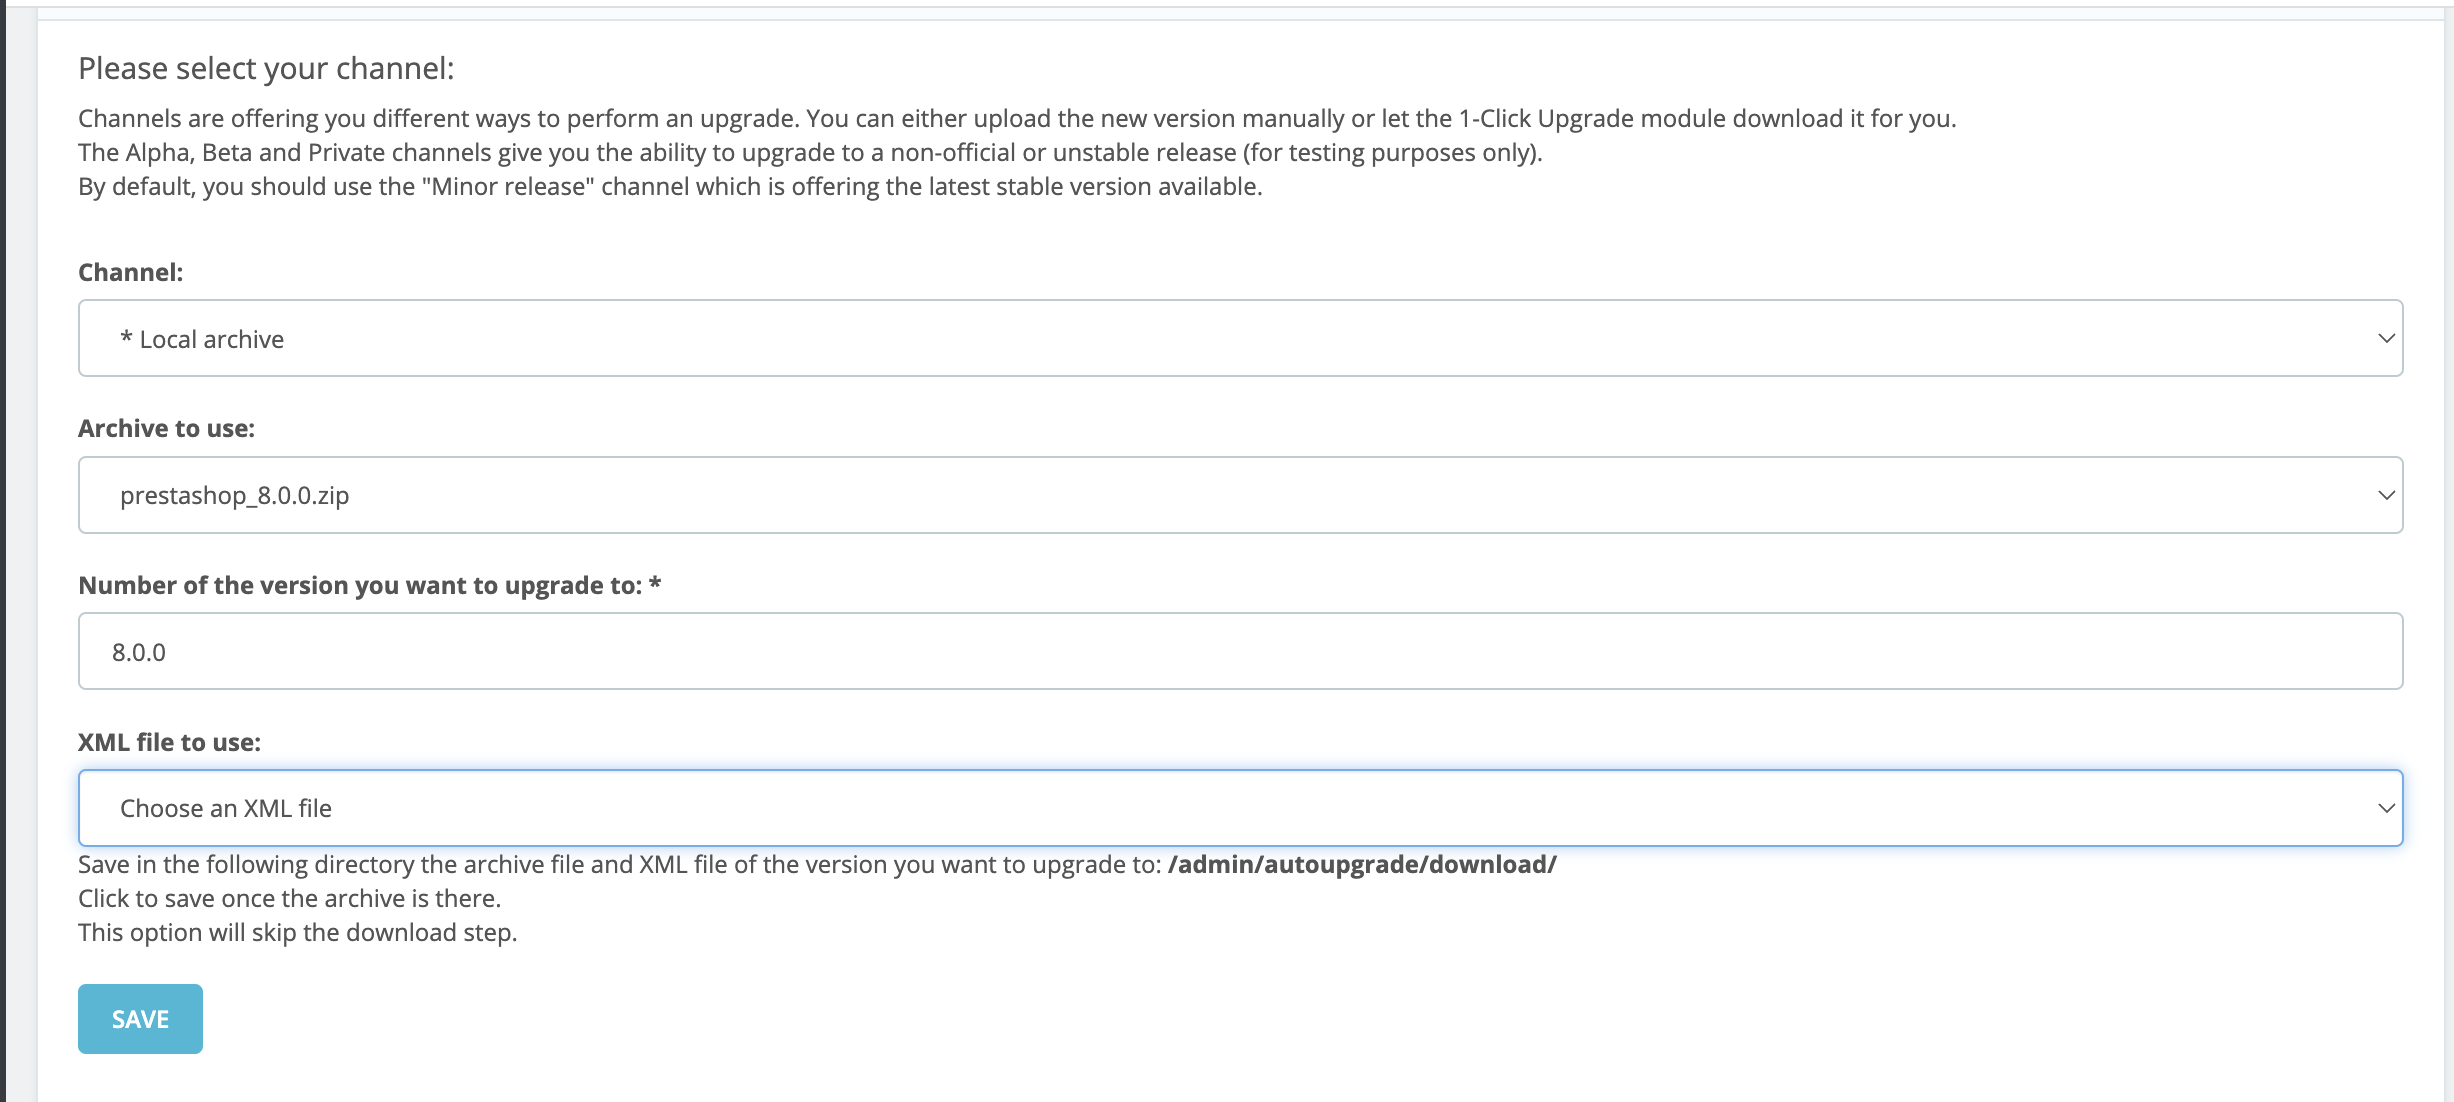This screenshot has width=2454, height=1102.
Task: Open the Channel dropdown chevron
Action: click(2387, 337)
